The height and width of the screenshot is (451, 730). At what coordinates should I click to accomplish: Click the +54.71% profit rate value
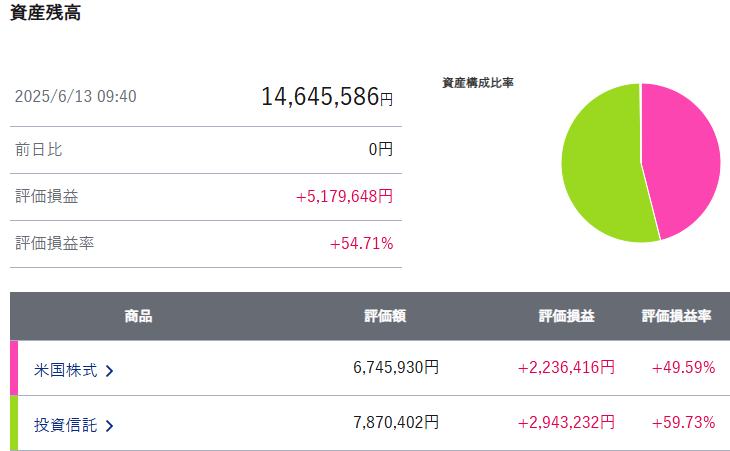click(x=361, y=244)
